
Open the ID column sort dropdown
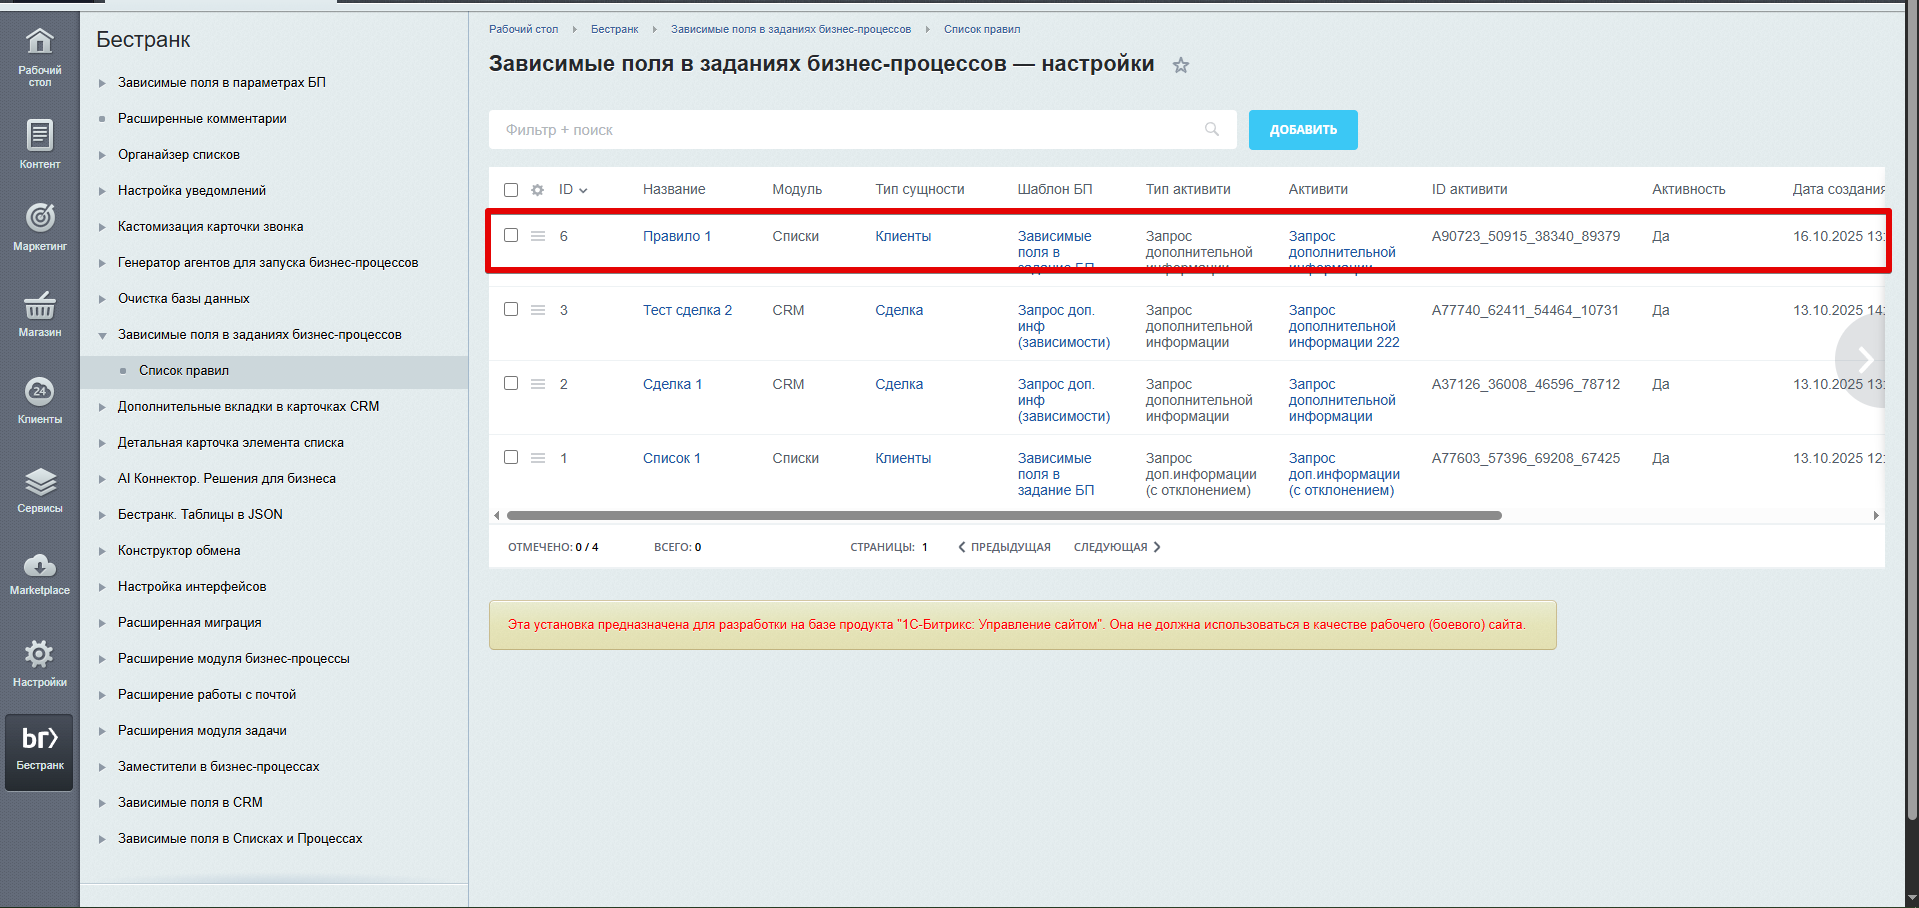point(583,189)
